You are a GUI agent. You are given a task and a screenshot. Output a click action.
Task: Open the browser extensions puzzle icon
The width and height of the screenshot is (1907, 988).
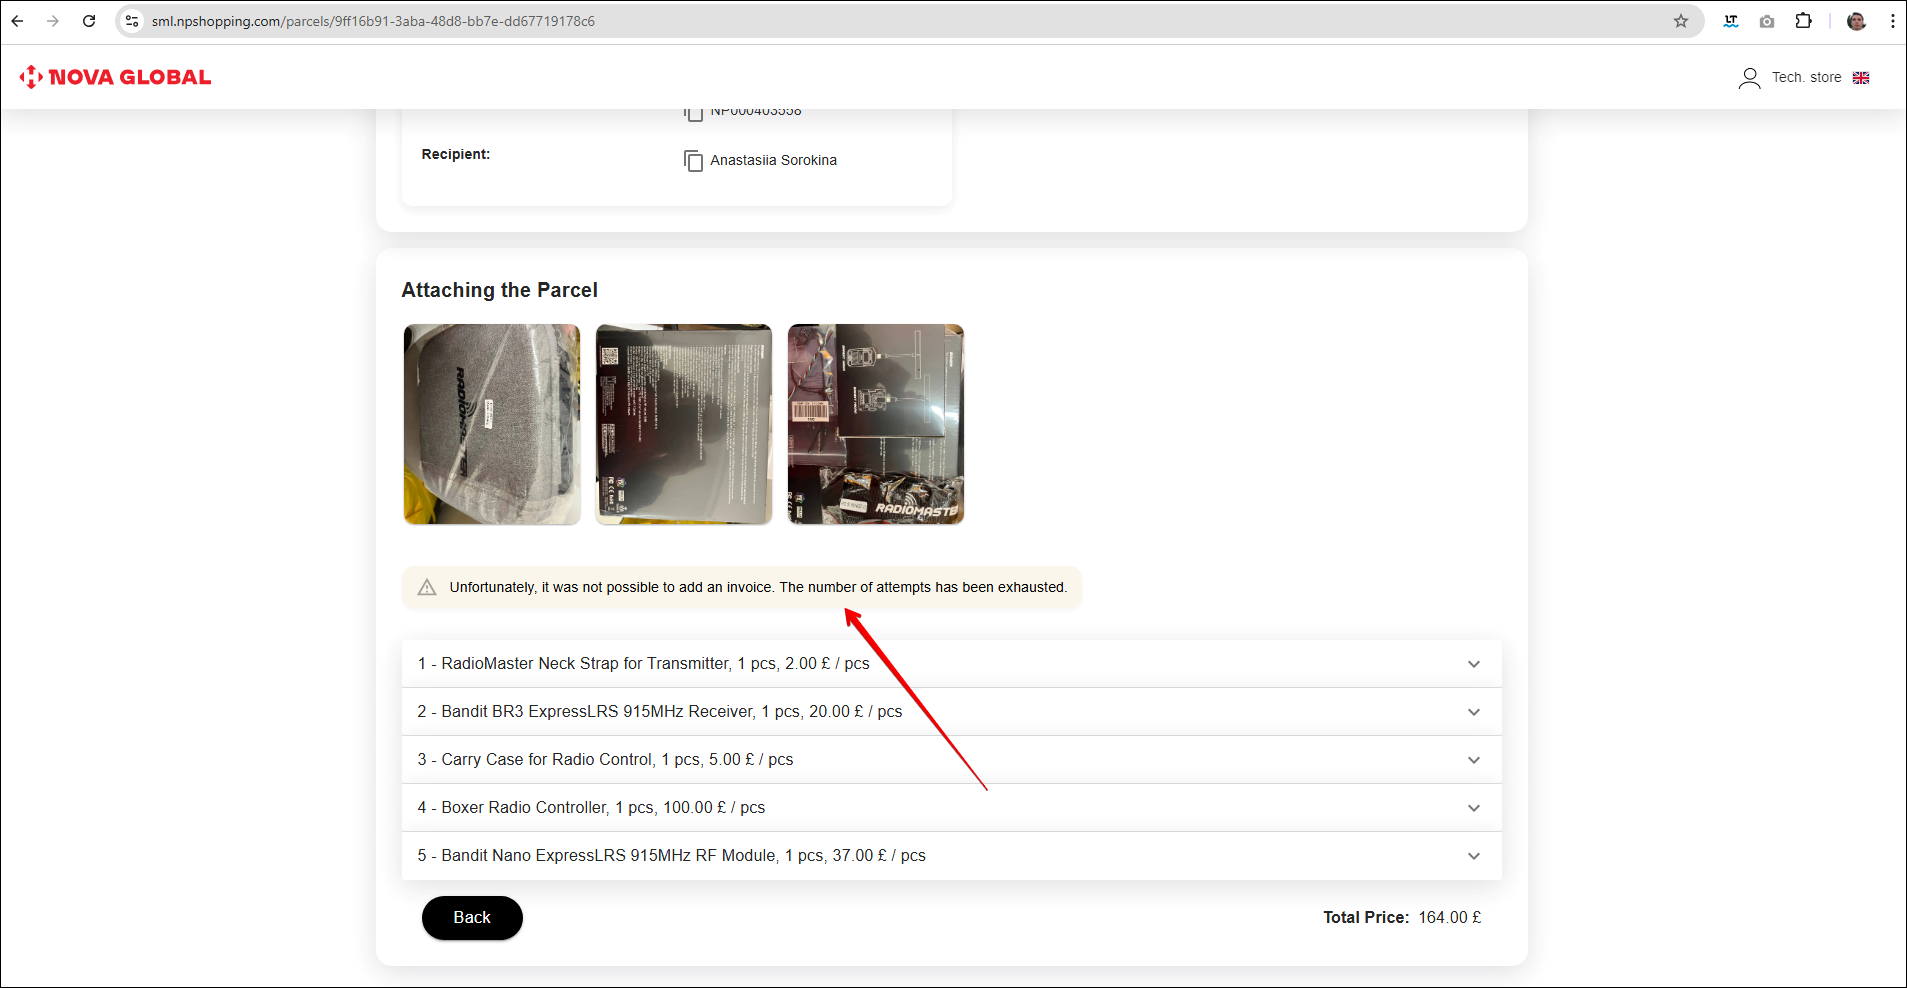[x=1803, y=21]
